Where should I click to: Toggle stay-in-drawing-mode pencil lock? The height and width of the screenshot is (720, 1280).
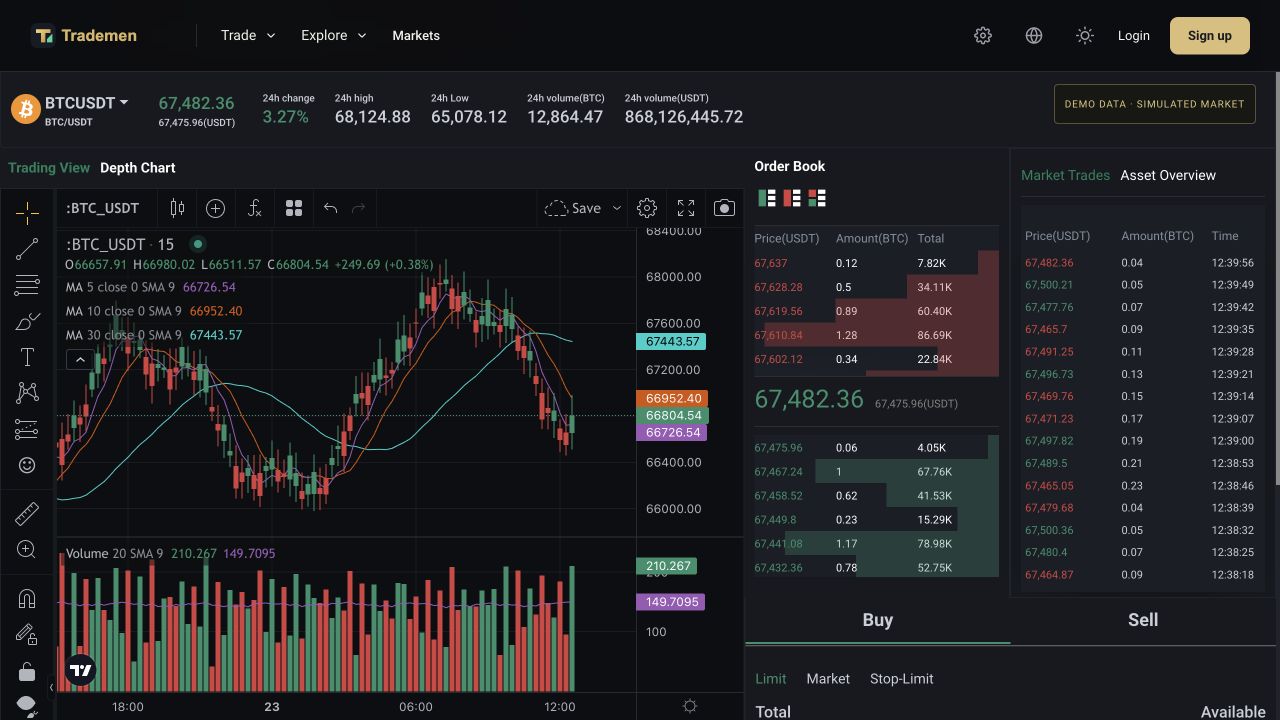(27, 634)
